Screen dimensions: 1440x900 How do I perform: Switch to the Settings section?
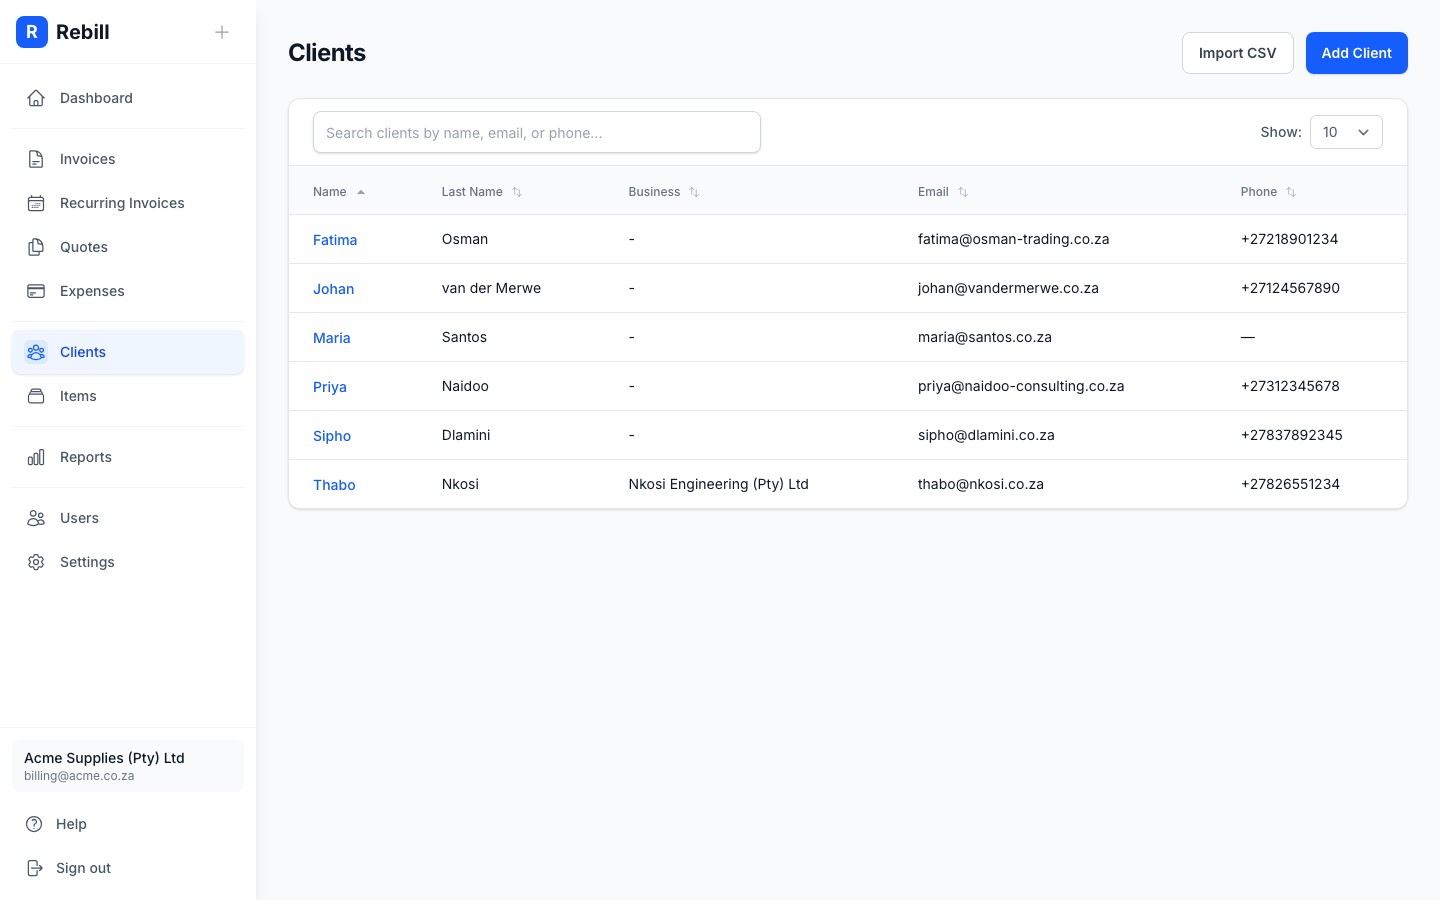(x=87, y=561)
